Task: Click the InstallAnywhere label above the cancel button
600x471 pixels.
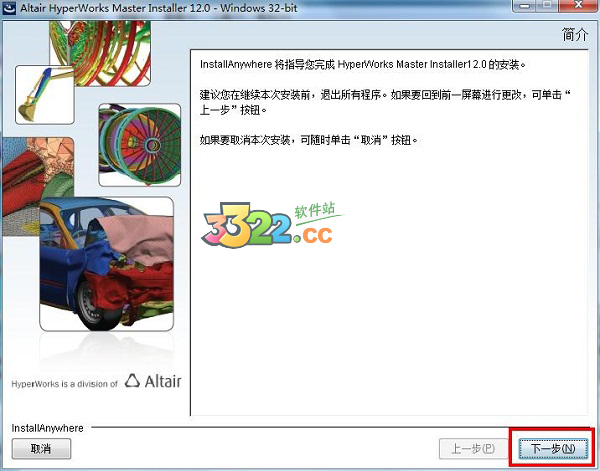Action: [x=47, y=428]
